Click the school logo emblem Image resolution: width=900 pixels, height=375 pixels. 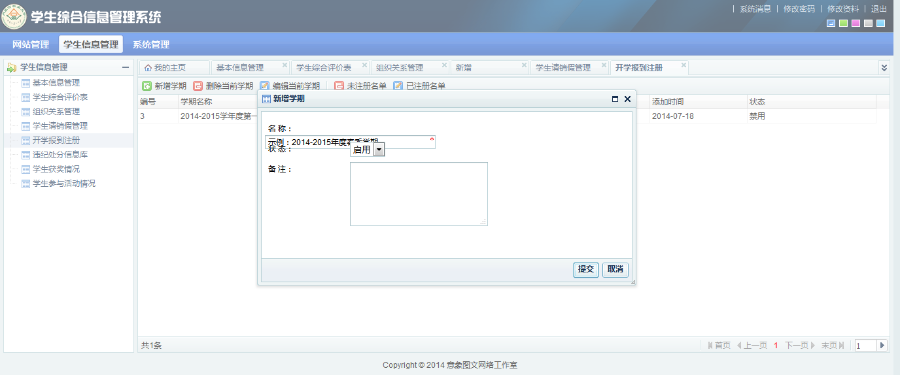(x=14, y=17)
